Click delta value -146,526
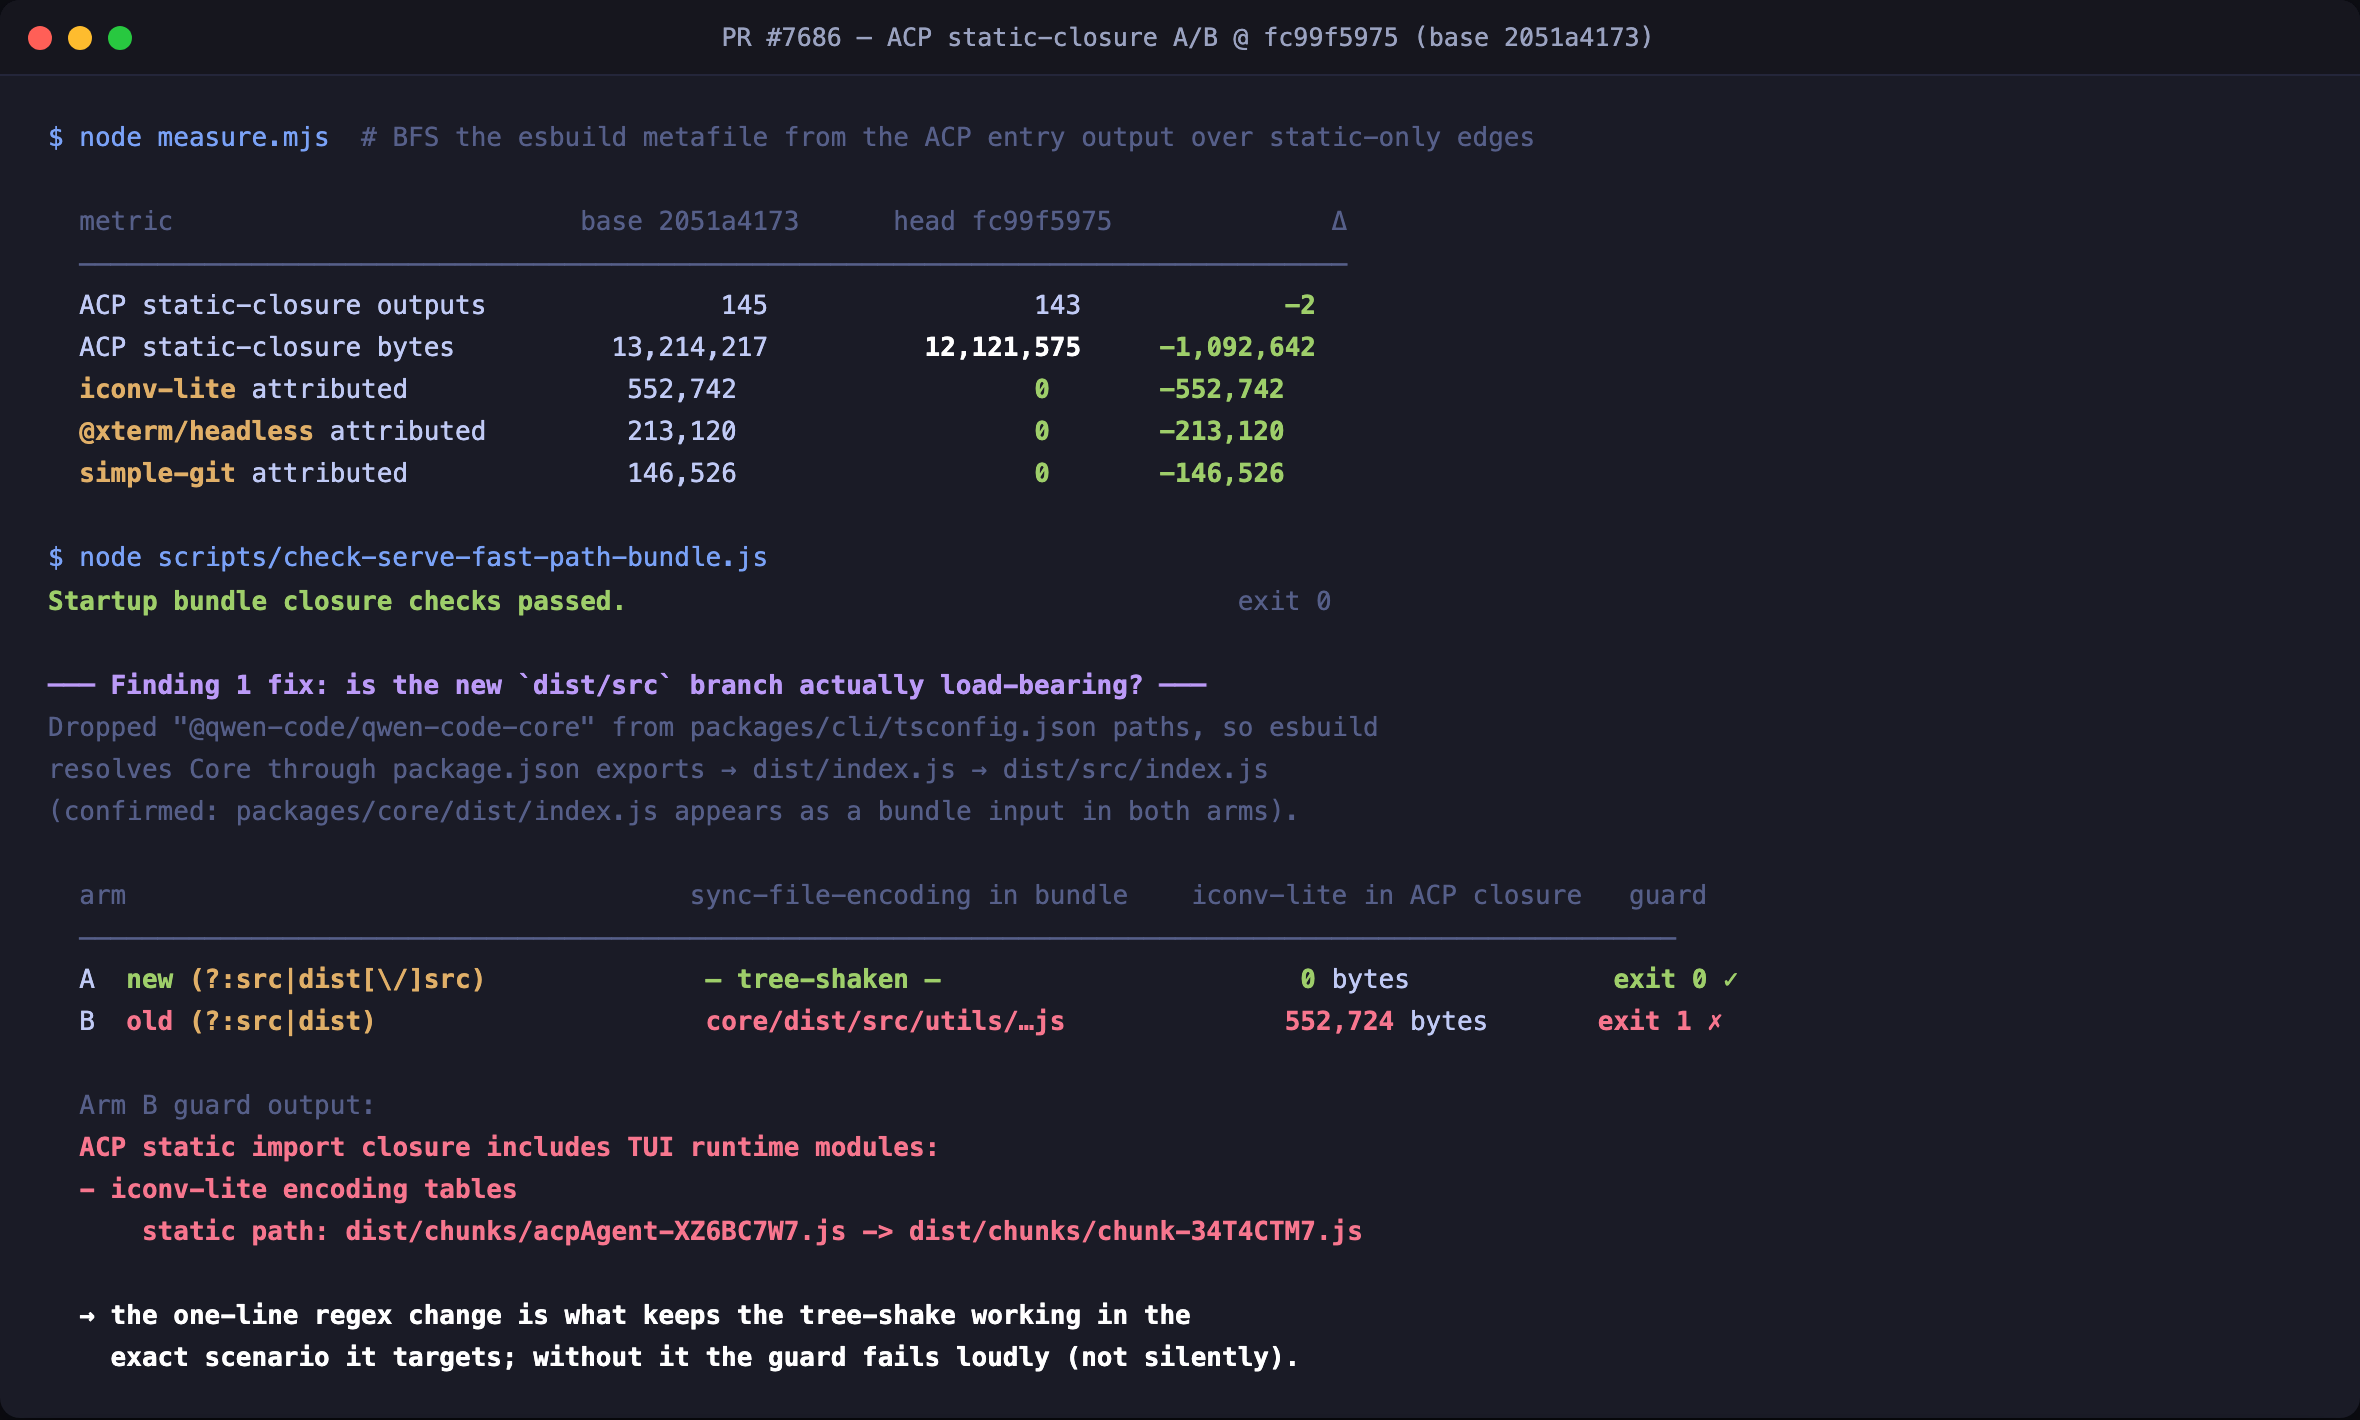 (x=1221, y=473)
